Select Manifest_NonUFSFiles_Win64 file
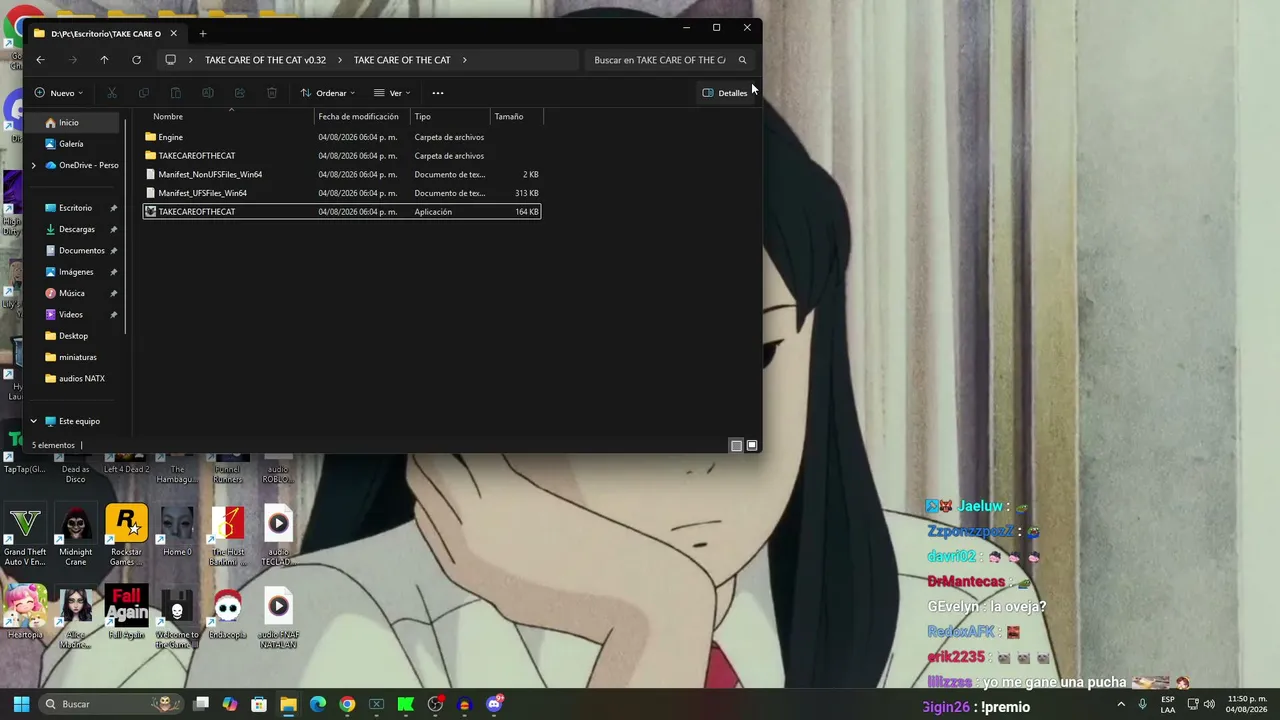Image resolution: width=1280 pixels, height=720 pixels. [x=342, y=174]
